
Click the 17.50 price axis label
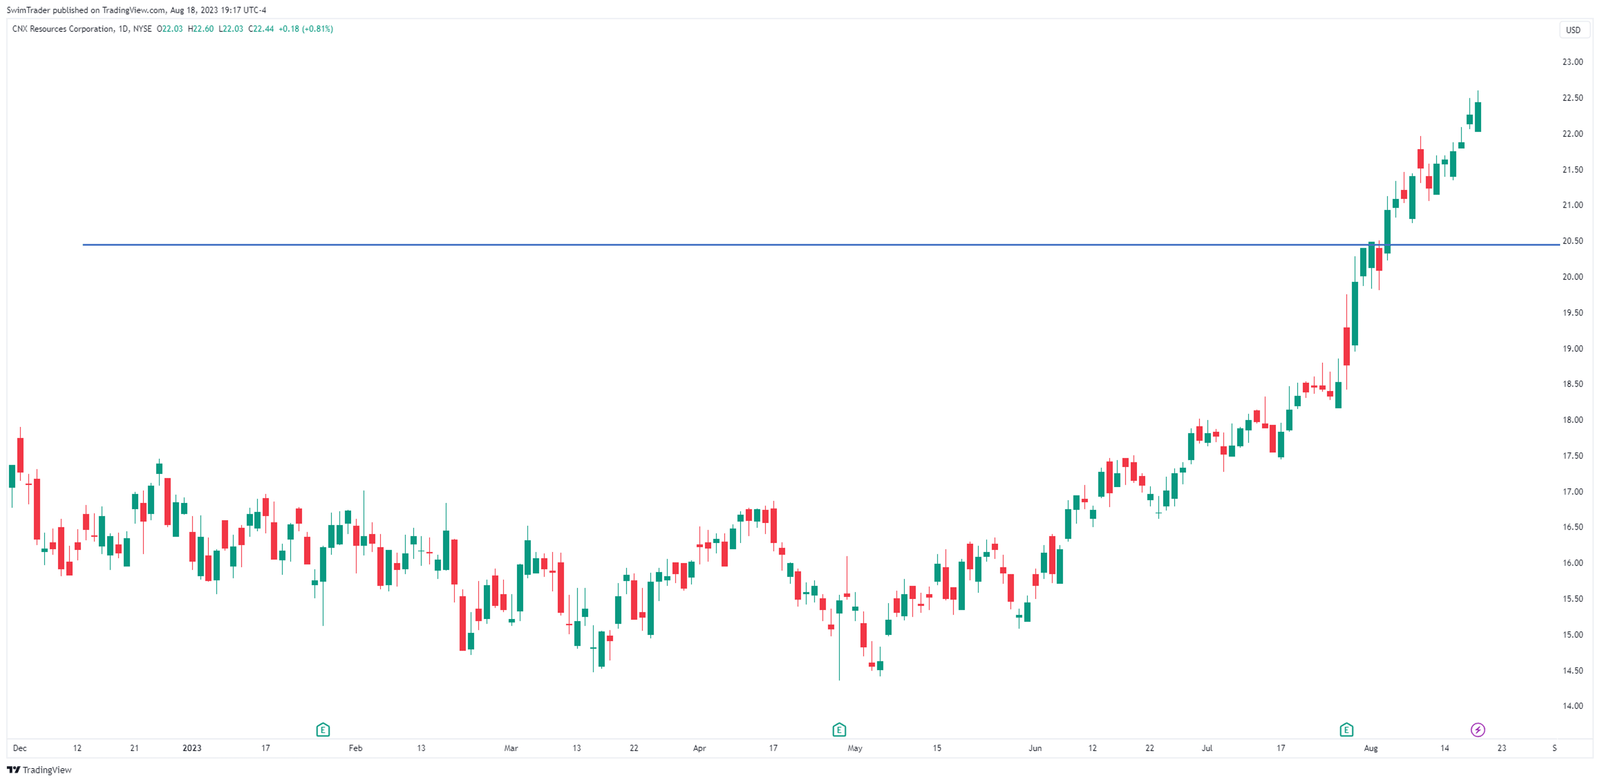[1573, 456]
